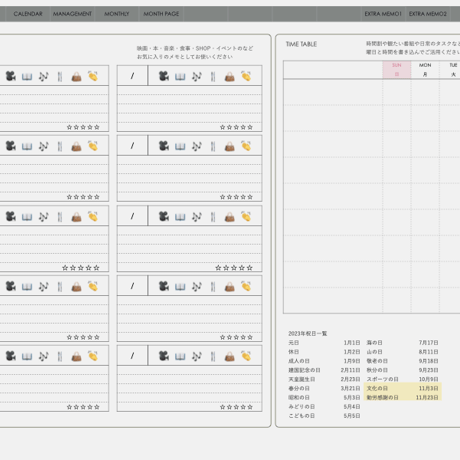This screenshot has width=460, height=460.
Task: Switch to the MANAGEMENT tab
Action: [72, 14]
